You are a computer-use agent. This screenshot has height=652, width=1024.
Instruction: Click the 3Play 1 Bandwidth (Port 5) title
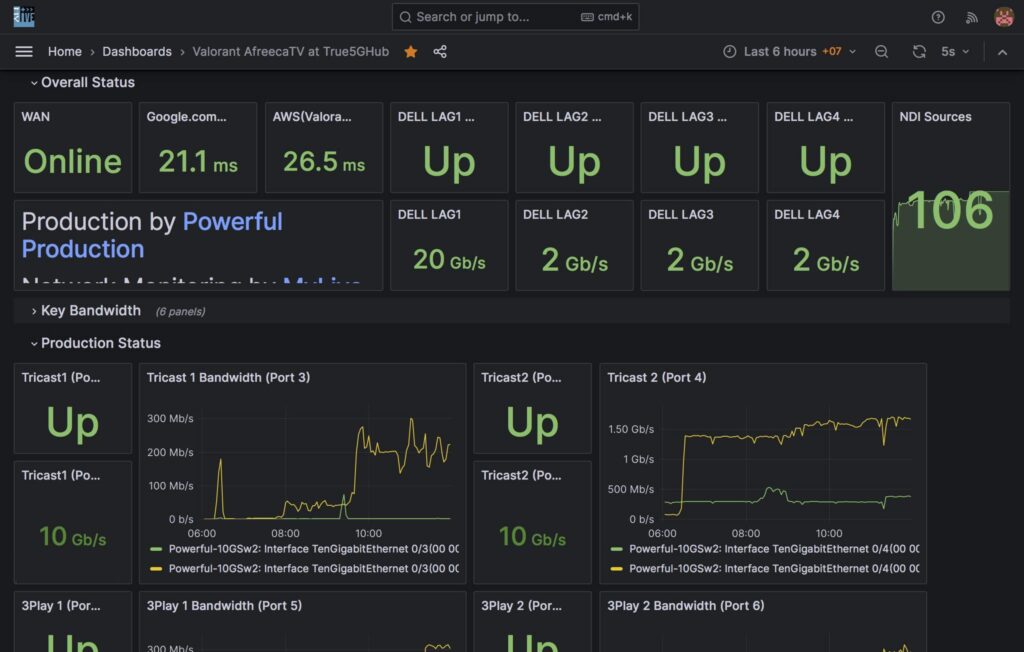[224, 606]
